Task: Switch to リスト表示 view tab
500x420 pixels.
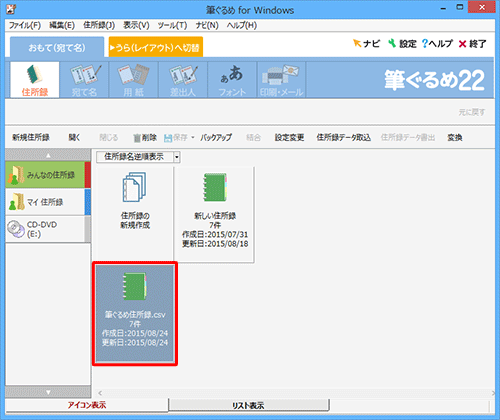Action: [x=248, y=406]
